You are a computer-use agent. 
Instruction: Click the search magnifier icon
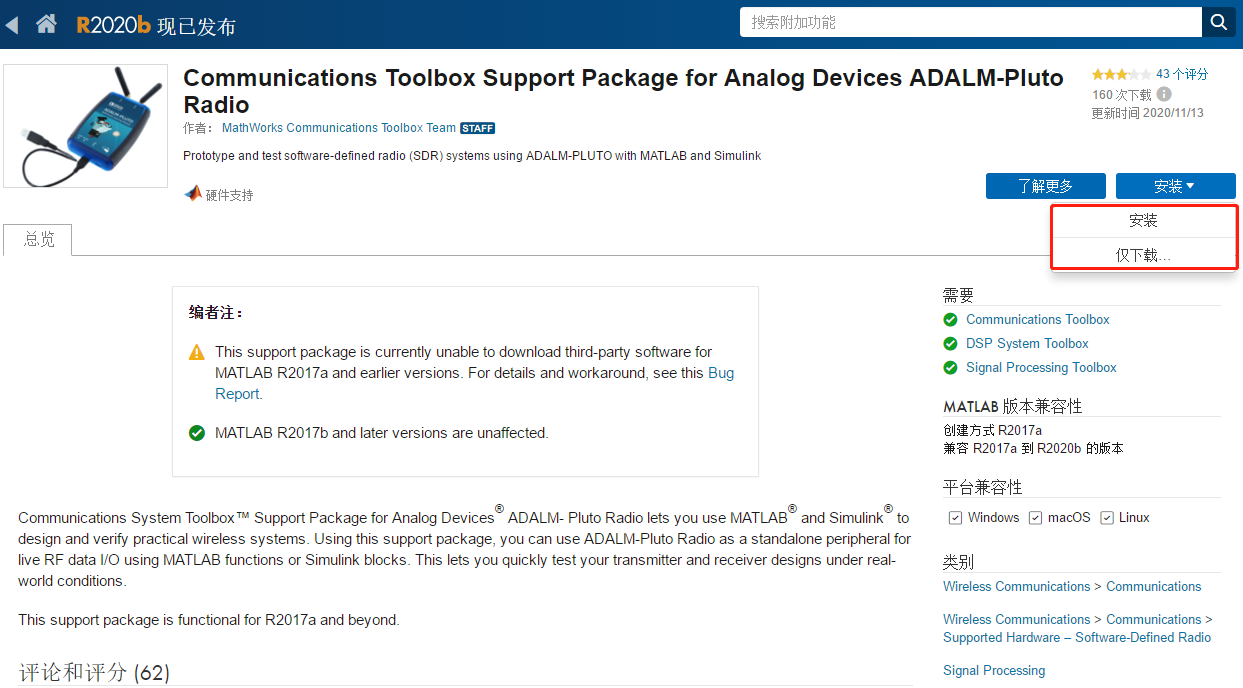click(x=1218, y=21)
